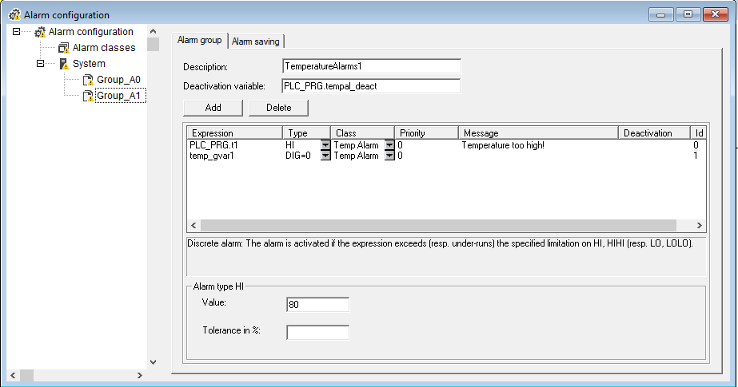Screen dimensions: 738x387
Task: Open Class dropdown for temp_gvar1 row
Action: click(x=389, y=155)
